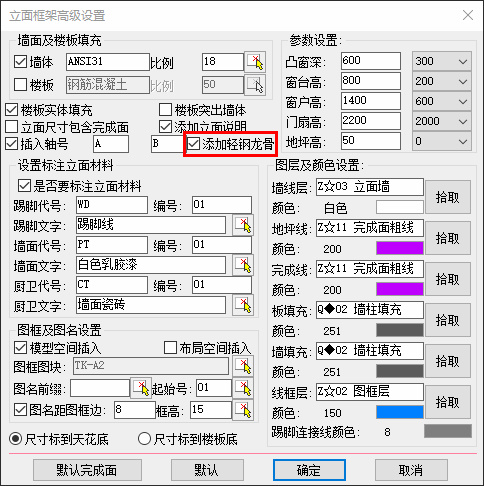The image size is (484, 486).
Task: Toggle 添加轻钢龙骨 checkbox
Action: pos(193,144)
